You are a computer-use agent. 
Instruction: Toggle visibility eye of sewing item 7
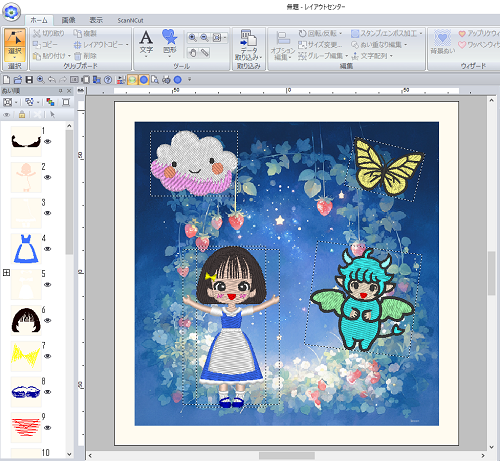pyautogui.click(x=48, y=356)
